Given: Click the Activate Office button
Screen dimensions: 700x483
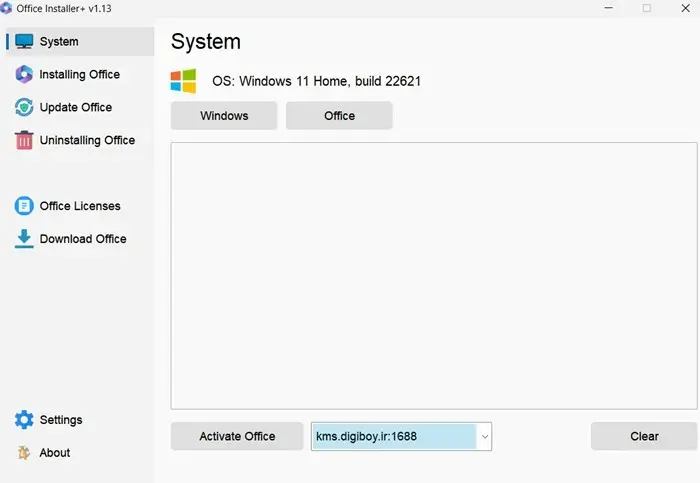Looking at the screenshot, I should pyautogui.click(x=237, y=436).
